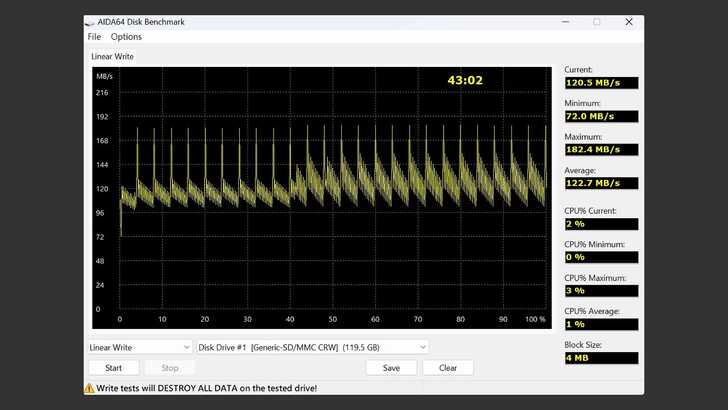Select the Minimum 72.0 MB/s field
The height and width of the screenshot is (410, 728).
[600, 116]
